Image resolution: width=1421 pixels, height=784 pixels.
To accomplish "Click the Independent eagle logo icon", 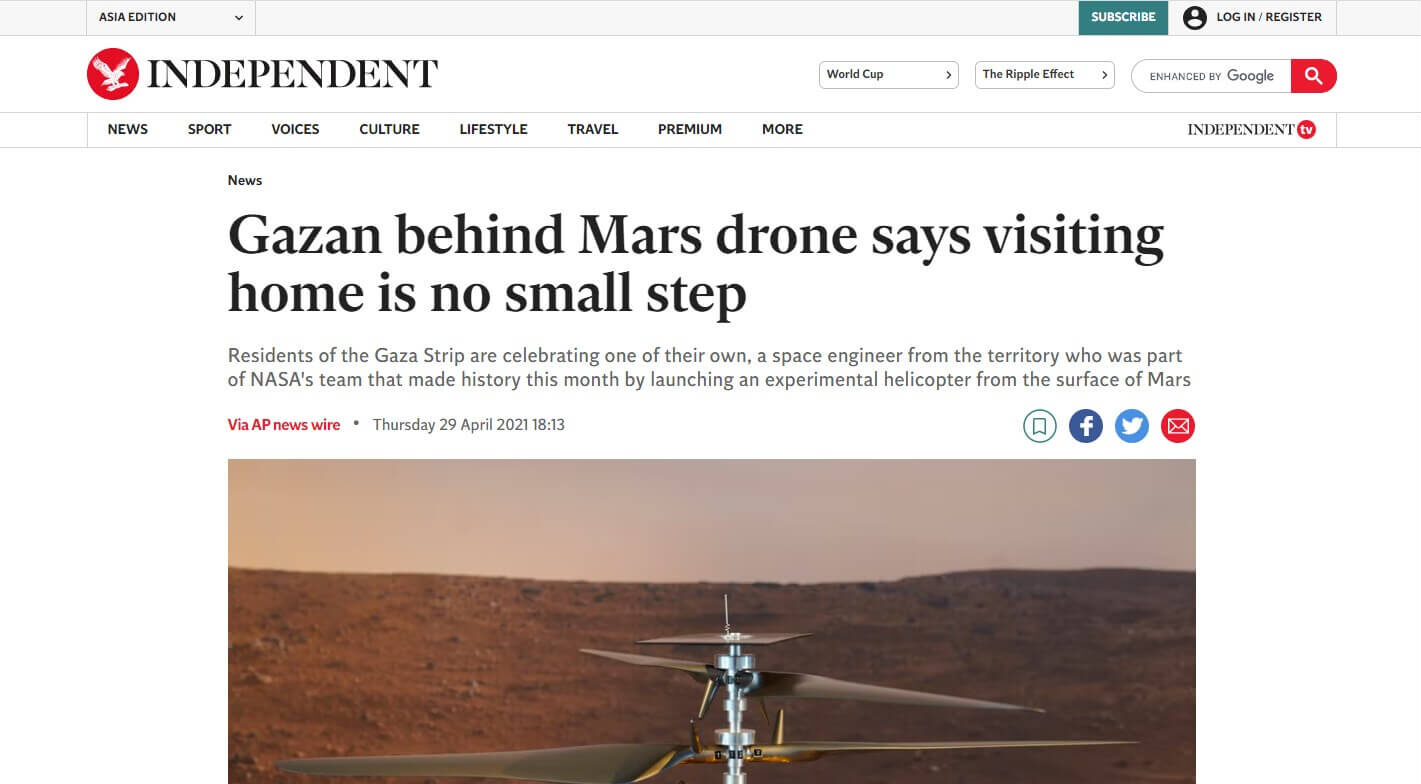I will pos(112,74).
